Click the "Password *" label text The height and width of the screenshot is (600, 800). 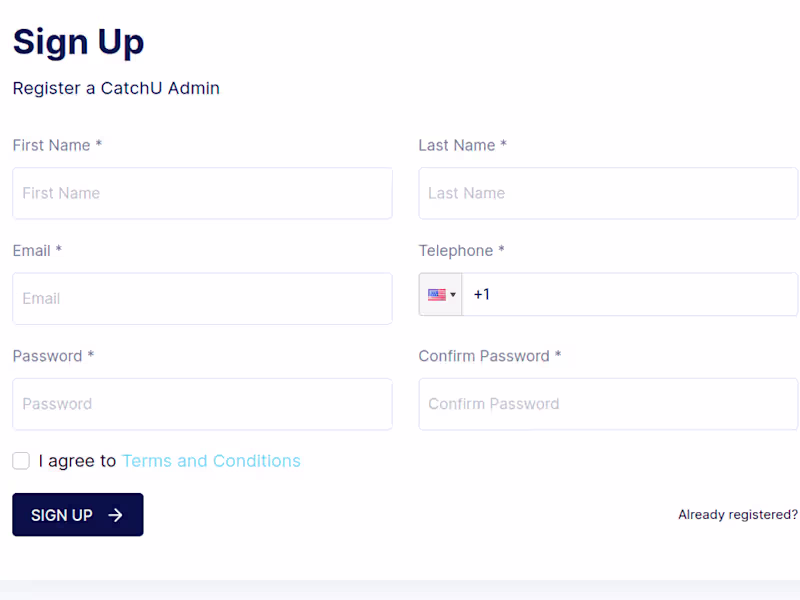coord(53,356)
